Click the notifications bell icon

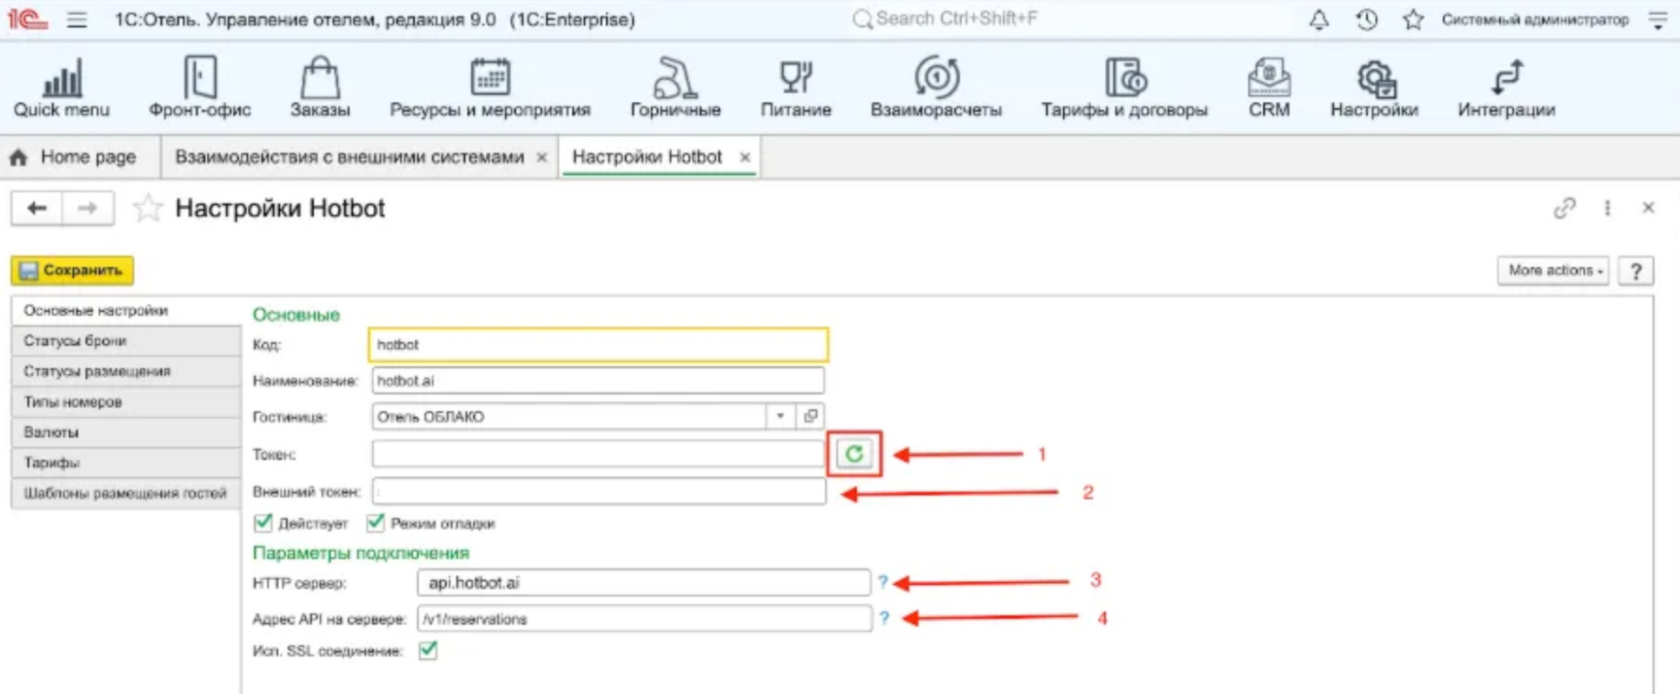pos(1319,19)
